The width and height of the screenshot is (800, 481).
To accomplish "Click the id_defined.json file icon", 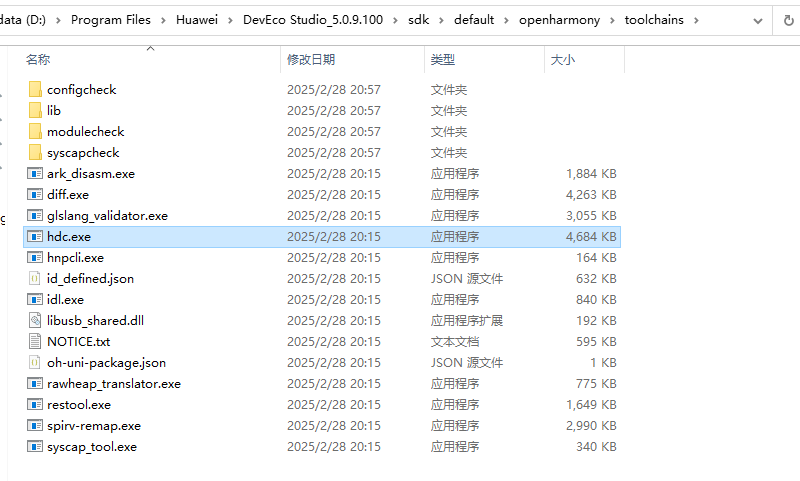I will pyautogui.click(x=35, y=278).
